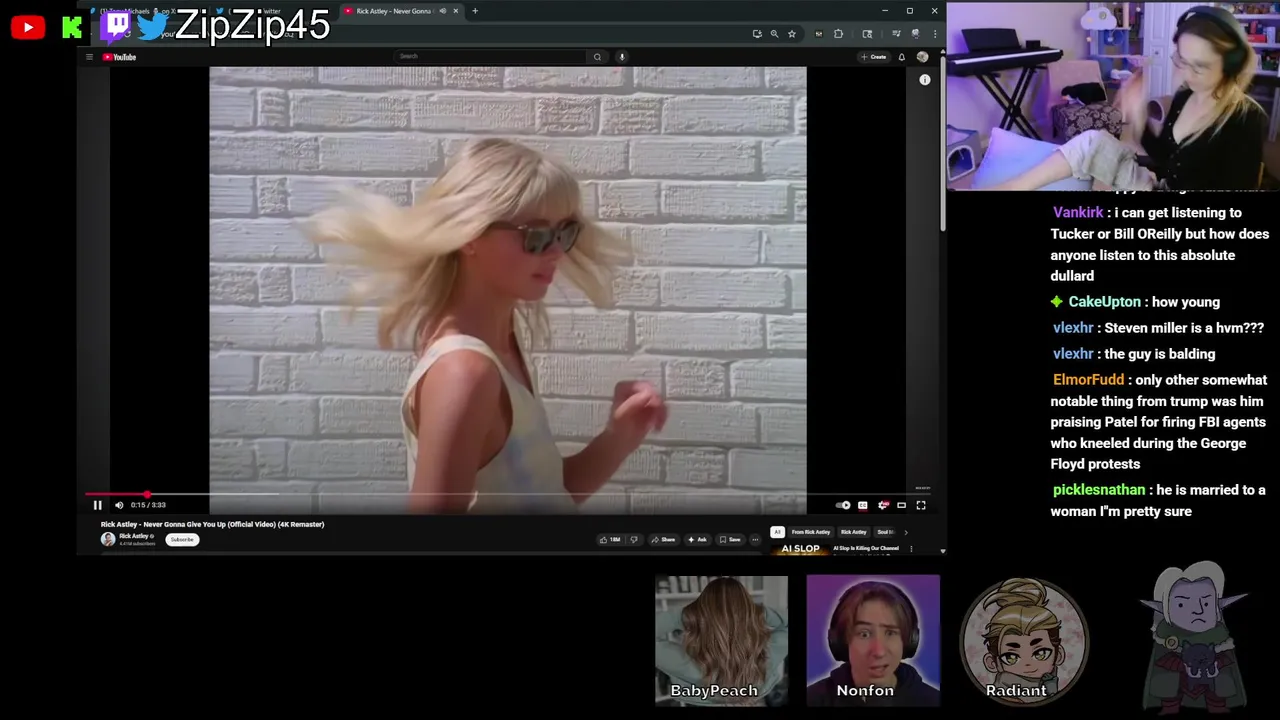Viewport: 1280px width, 720px height.
Task: Pause the Rick Astley video
Action: pos(97,505)
